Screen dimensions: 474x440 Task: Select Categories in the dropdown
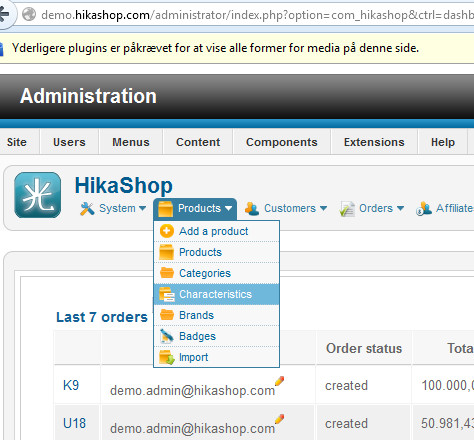tap(216, 273)
